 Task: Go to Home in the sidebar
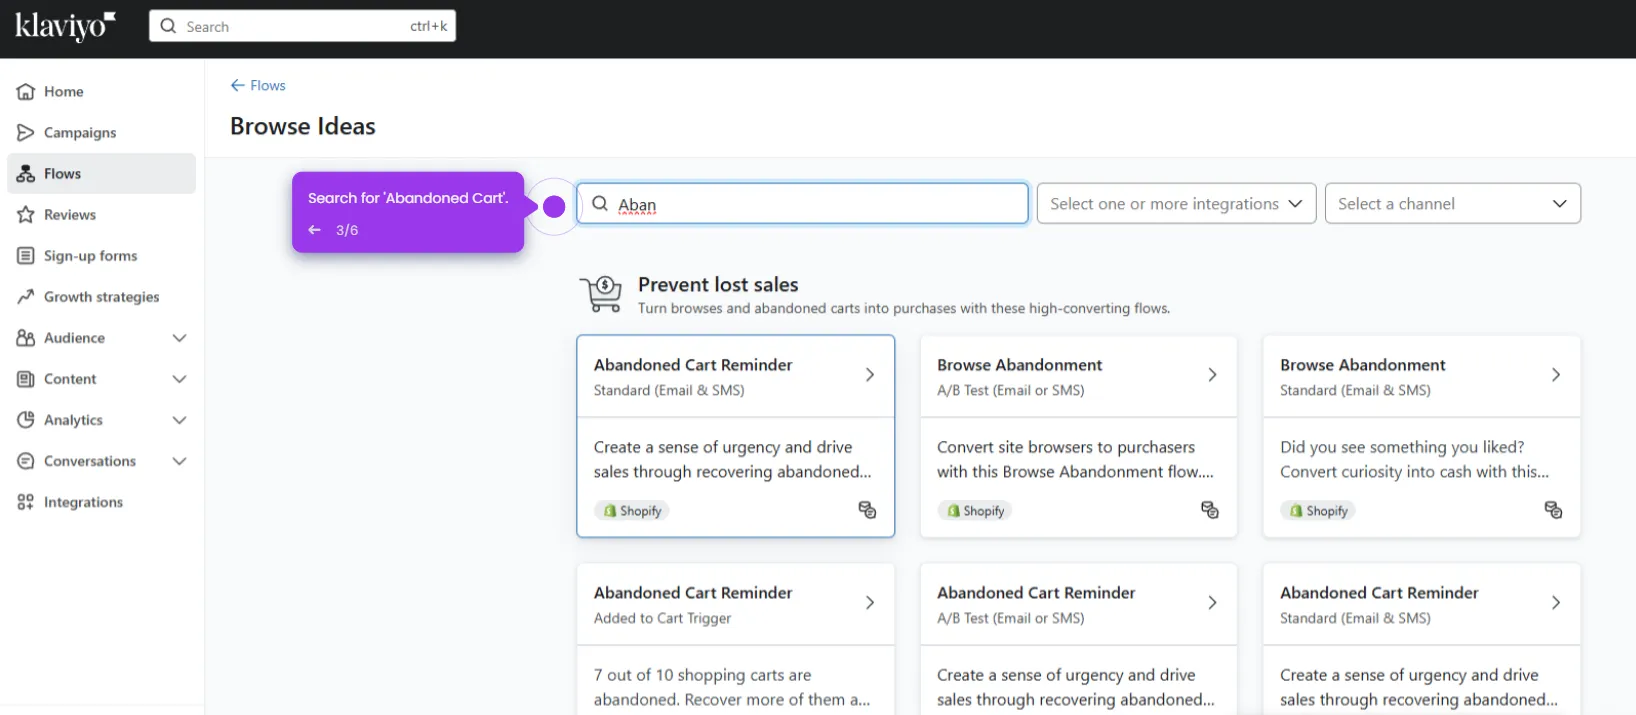coord(101,92)
